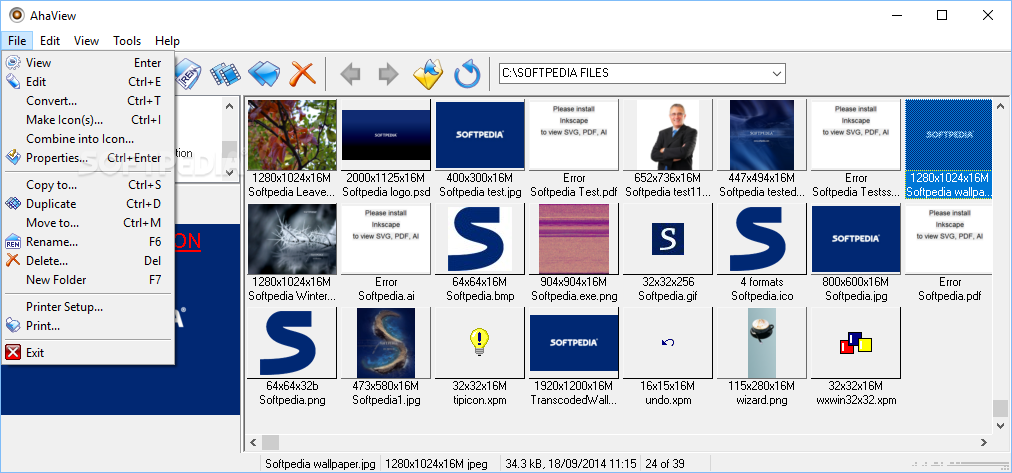1012x473 pixels.
Task: Open the Edit menu in menu bar
Action: [50, 41]
